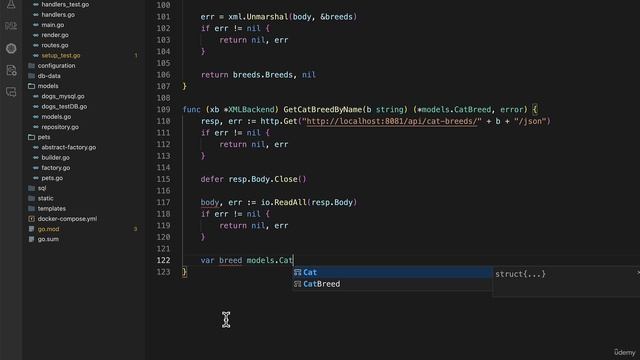
Task: Follow the localhost:8081 cat-breeds URL link
Action: click(x=393, y=121)
